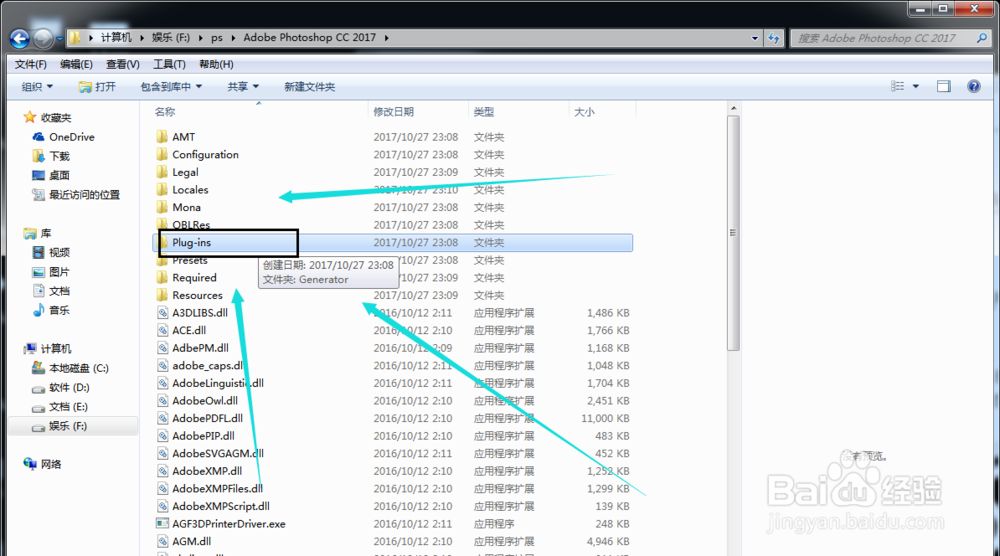
Task: Open Recent places (最近访问的位置)
Action: (75, 194)
